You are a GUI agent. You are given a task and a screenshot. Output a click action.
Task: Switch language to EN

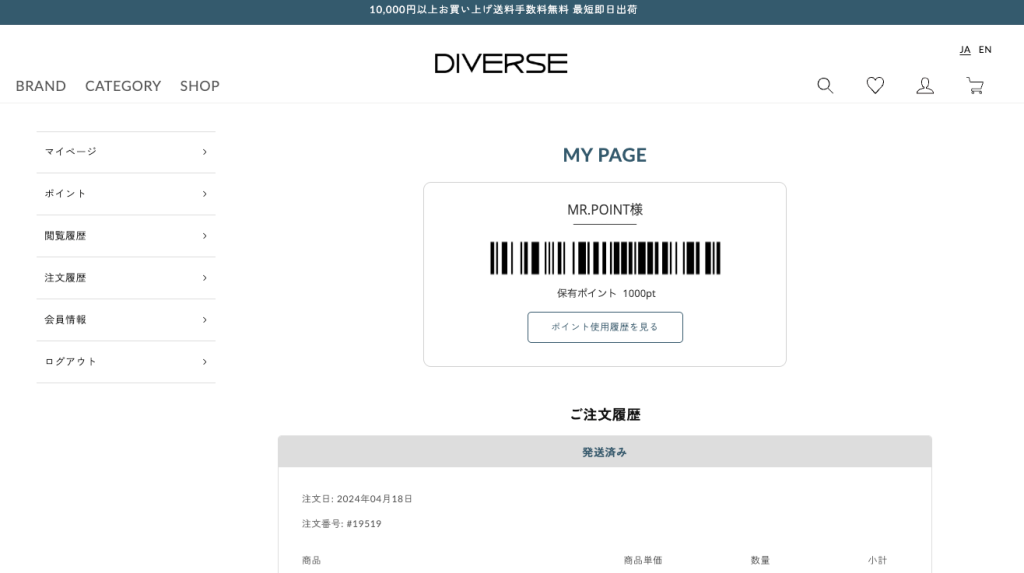coord(985,50)
